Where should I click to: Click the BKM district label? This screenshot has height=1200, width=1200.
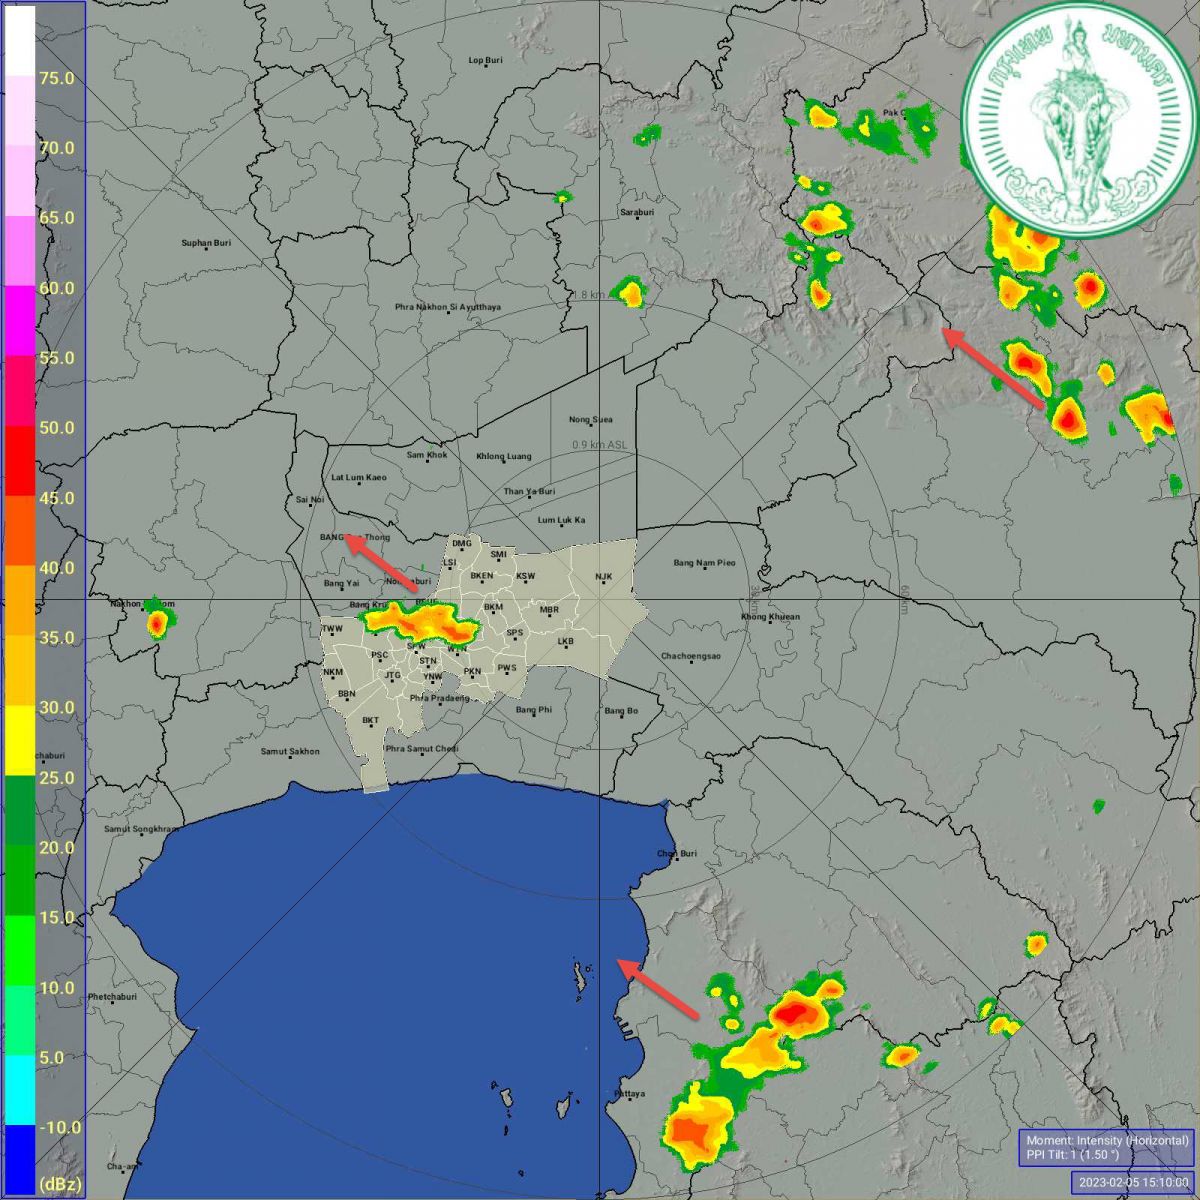(x=493, y=607)
